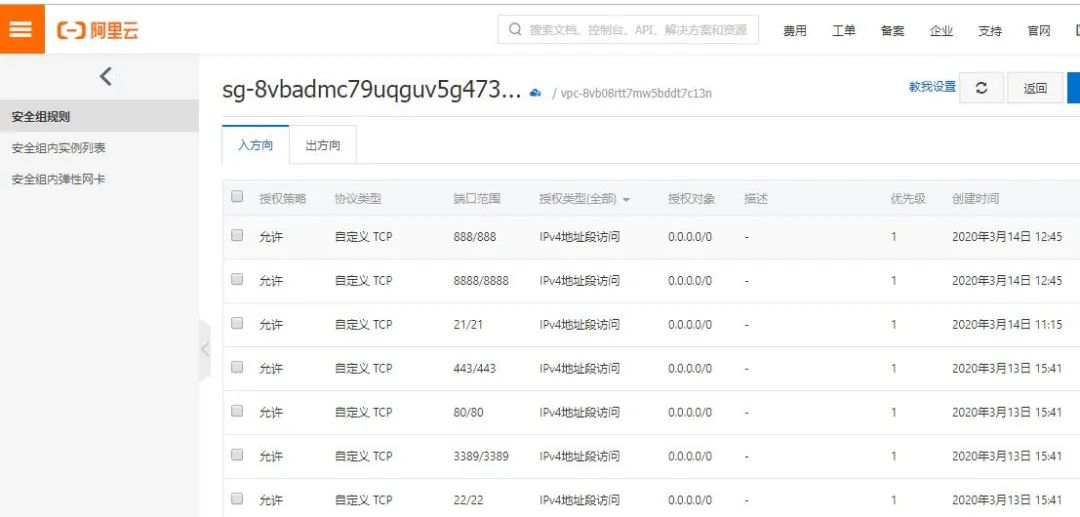Click the search magnifier icon
The height and width of the screenshot is (517, 1080).
click(x=515, y=30)
